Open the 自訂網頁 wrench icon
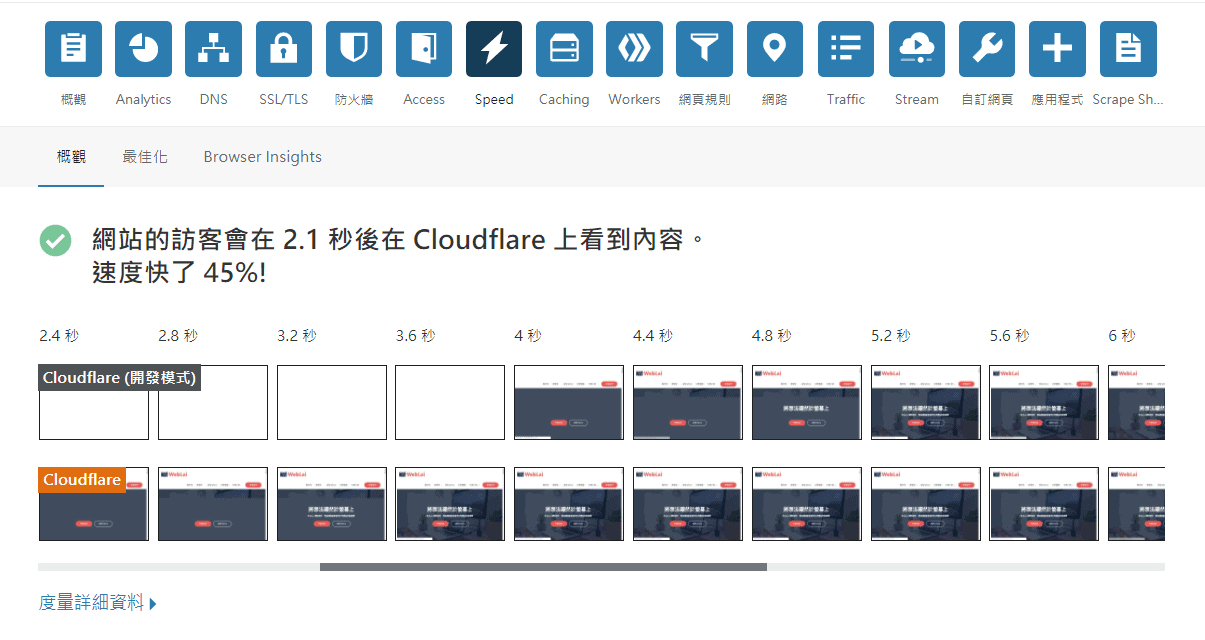Screen dimensions: 1205x640 [987, 49]
